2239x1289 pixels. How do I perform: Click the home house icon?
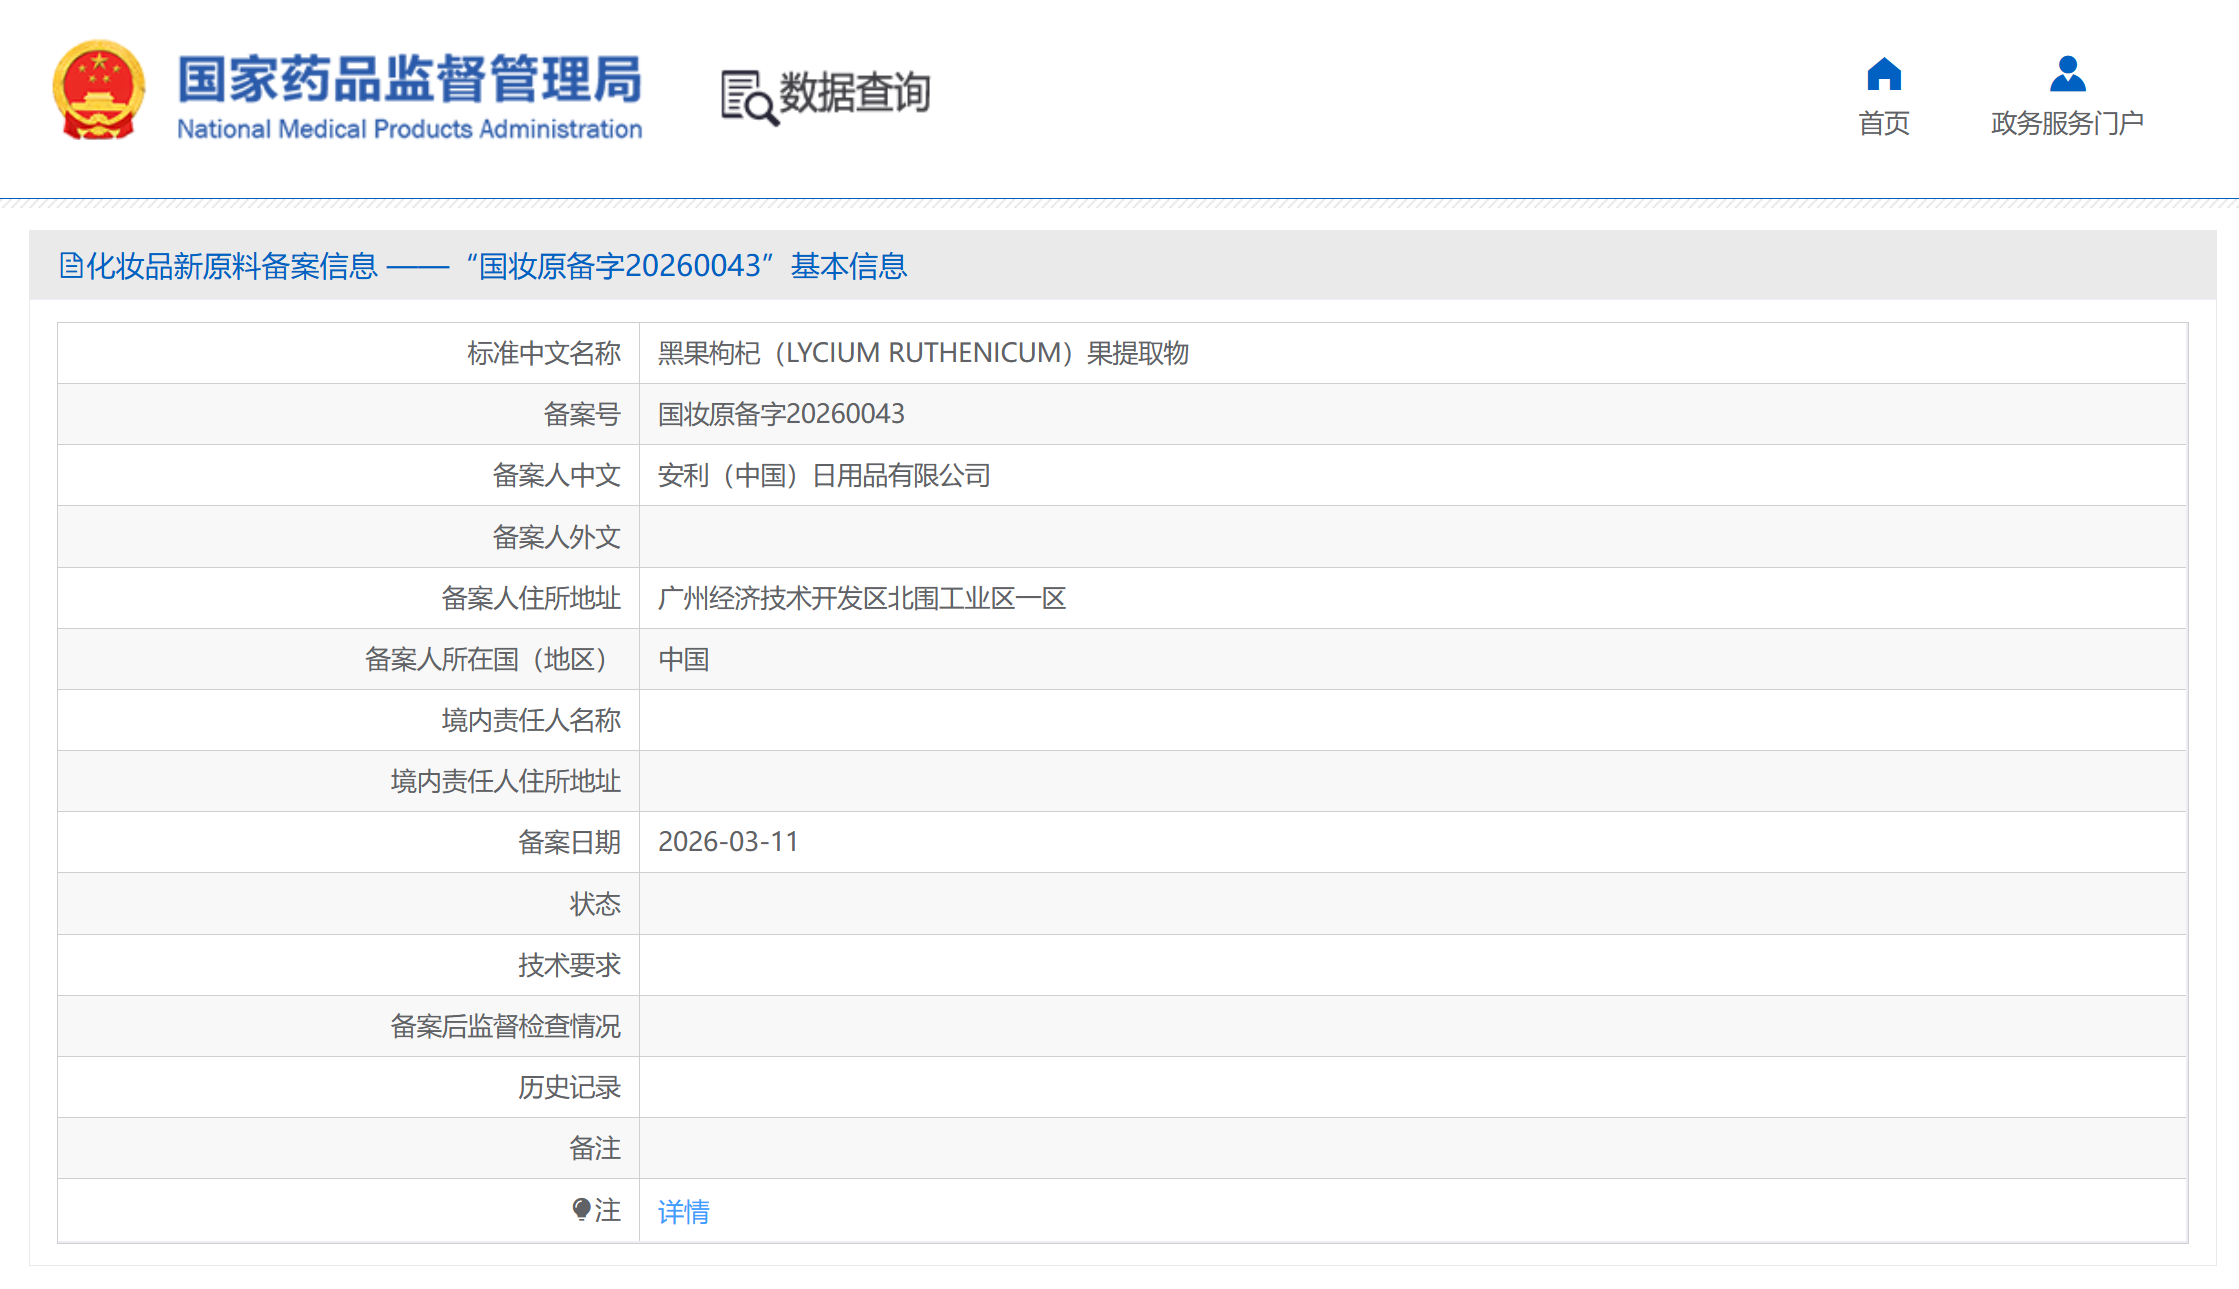coord(1883,74)
